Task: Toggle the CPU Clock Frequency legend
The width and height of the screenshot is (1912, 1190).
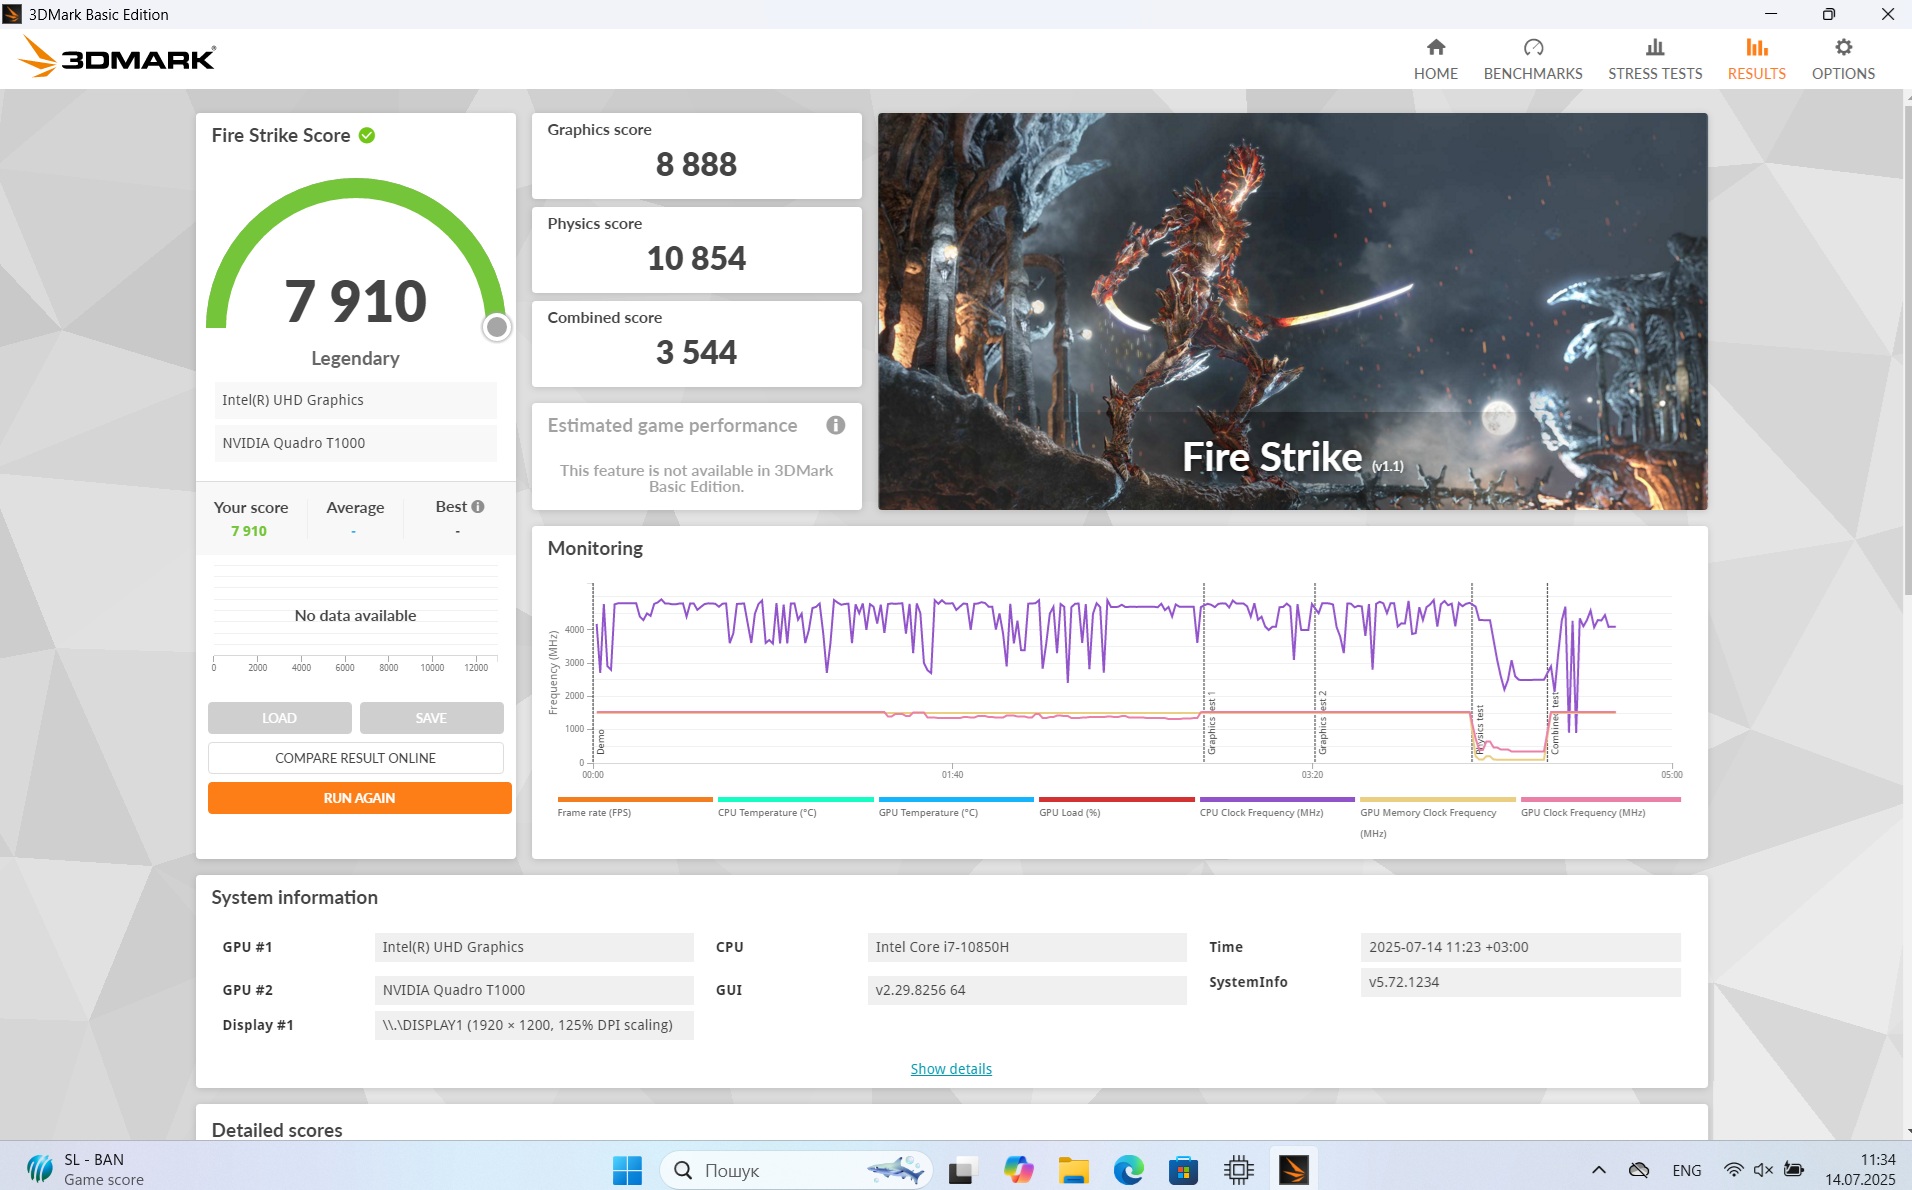Action: point(1277,807)
